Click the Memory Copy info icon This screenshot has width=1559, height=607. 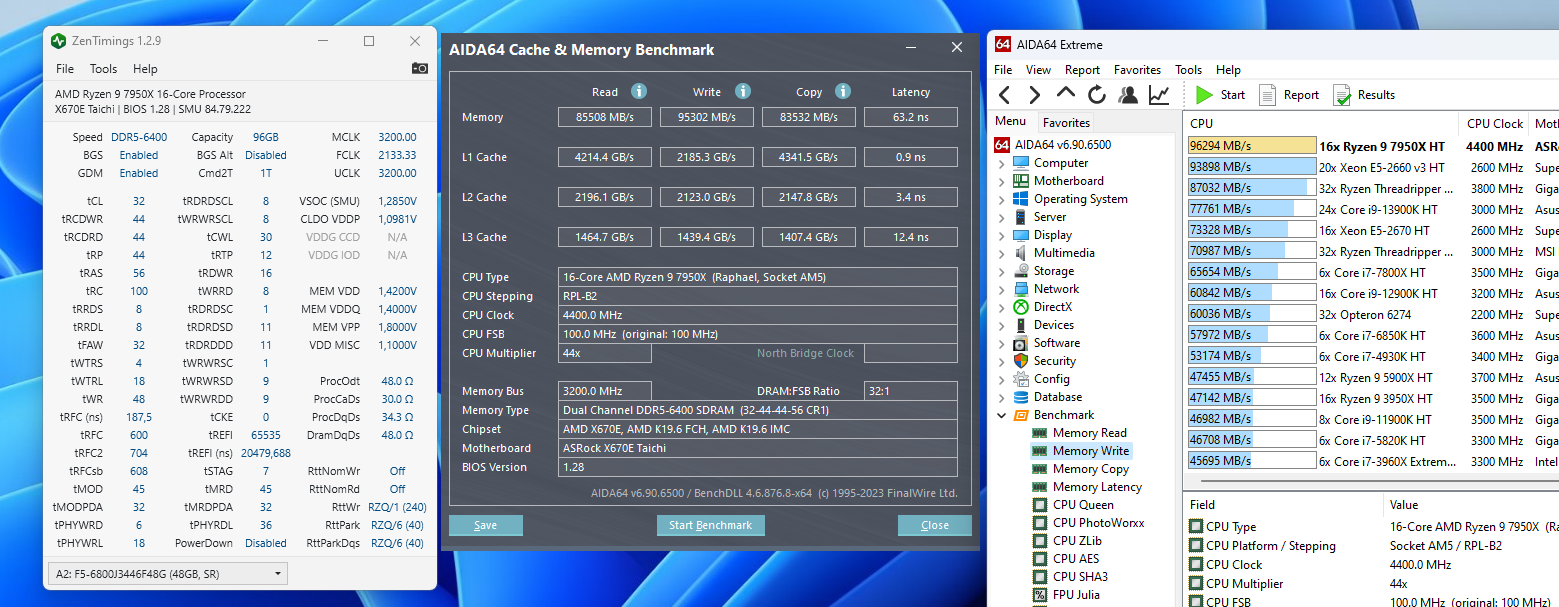[x=843, y=91]
